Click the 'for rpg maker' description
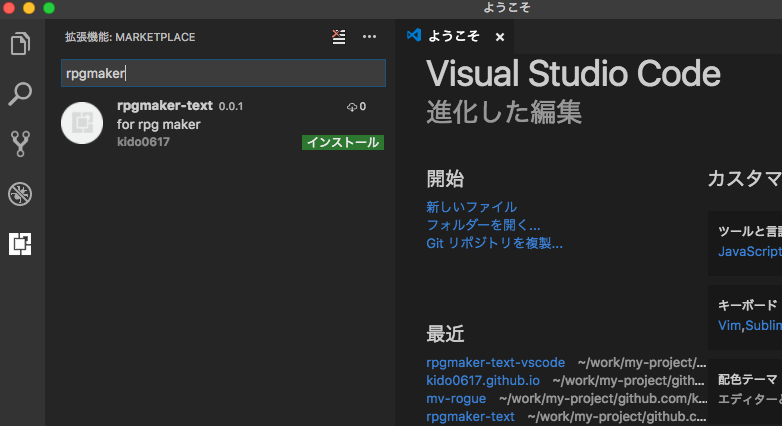 click(x=159, y=124)
